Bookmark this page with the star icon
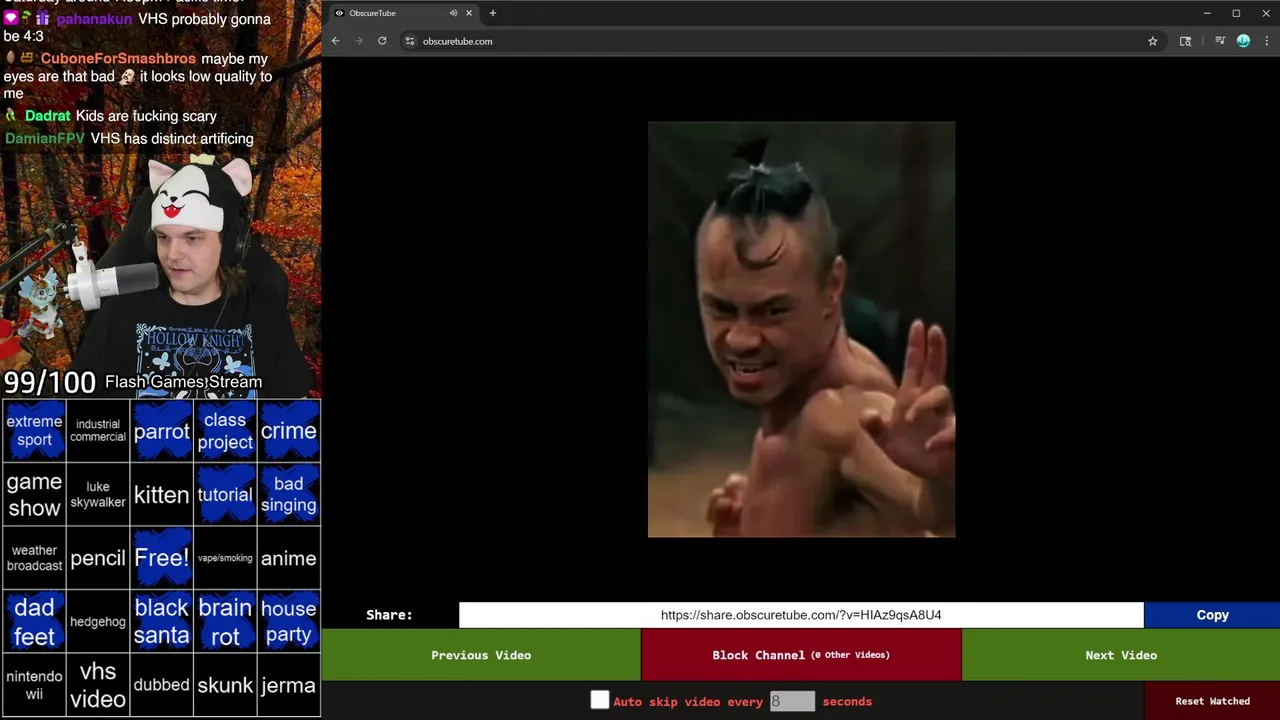This screenshot has width=1280, height=720. click(1152, 41)
